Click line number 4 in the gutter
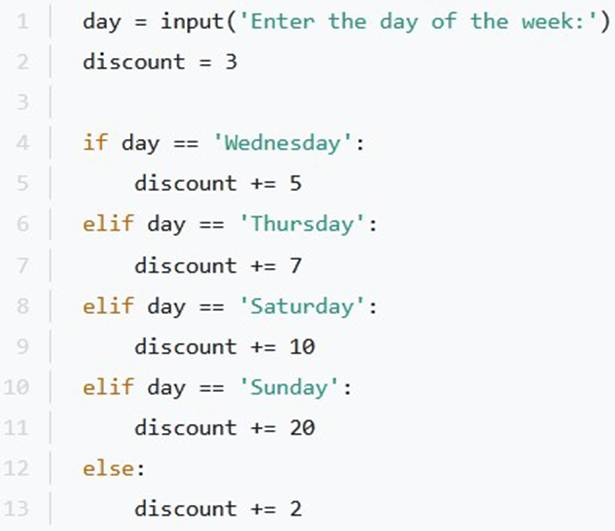Viewport: 615px width, 531px height. point(22,143)
